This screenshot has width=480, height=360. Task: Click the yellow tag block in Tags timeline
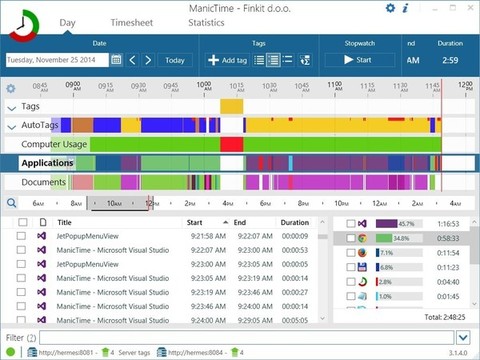231,107
